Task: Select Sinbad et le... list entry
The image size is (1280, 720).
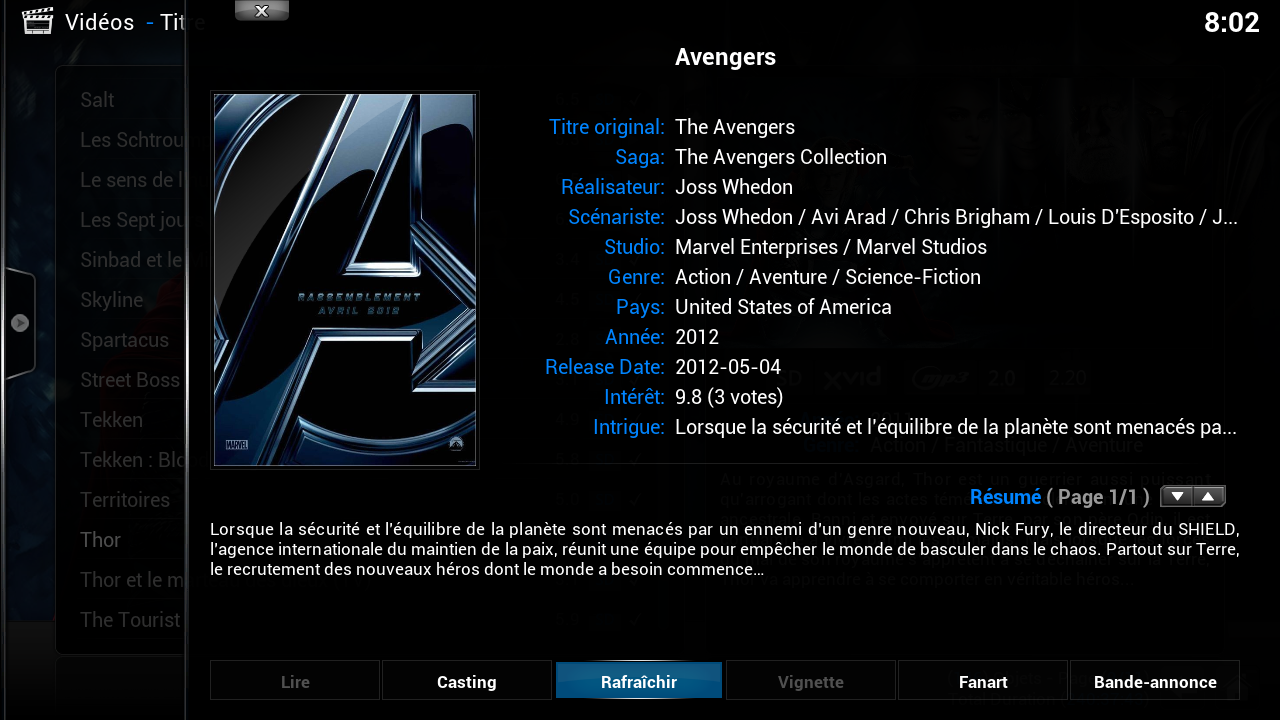Action: pyautogui.click(x=132, y=260)
